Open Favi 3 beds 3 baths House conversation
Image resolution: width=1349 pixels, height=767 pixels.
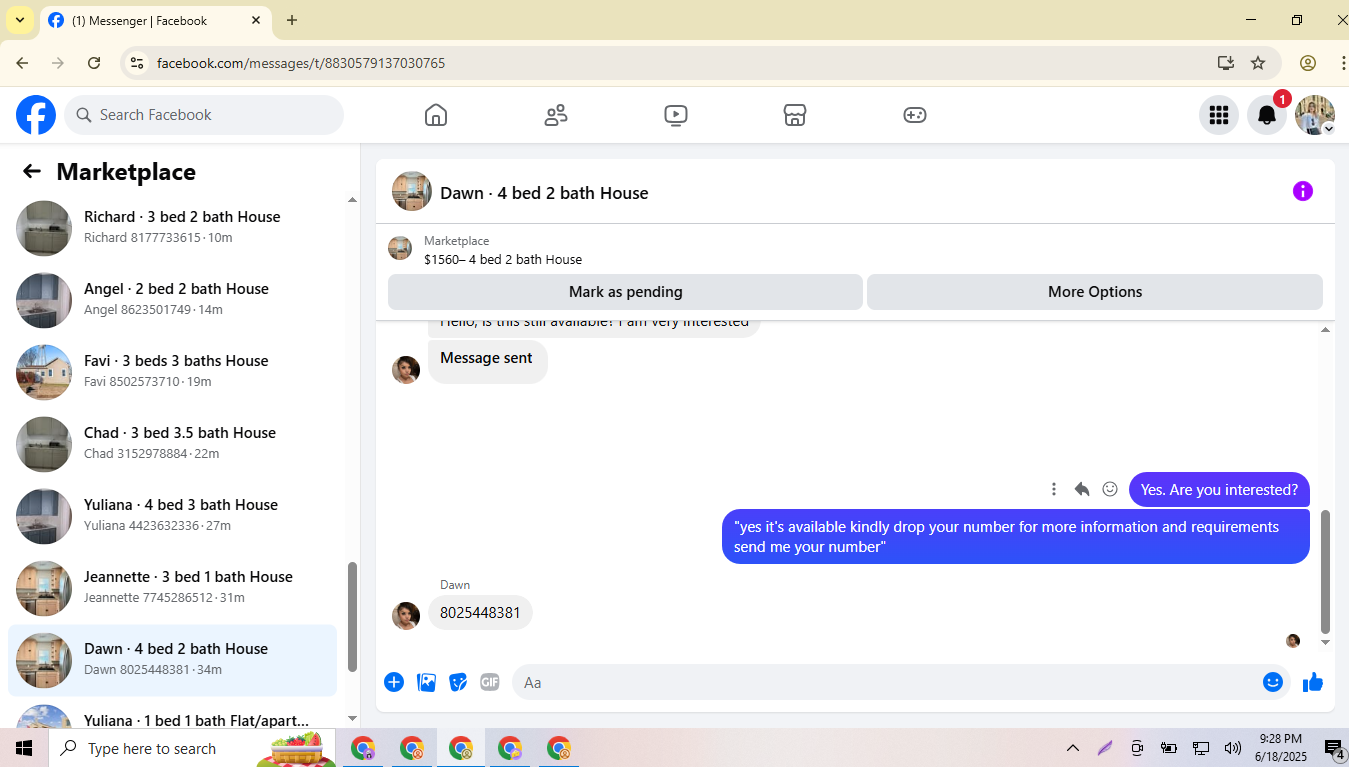click(x=172, y=372)
